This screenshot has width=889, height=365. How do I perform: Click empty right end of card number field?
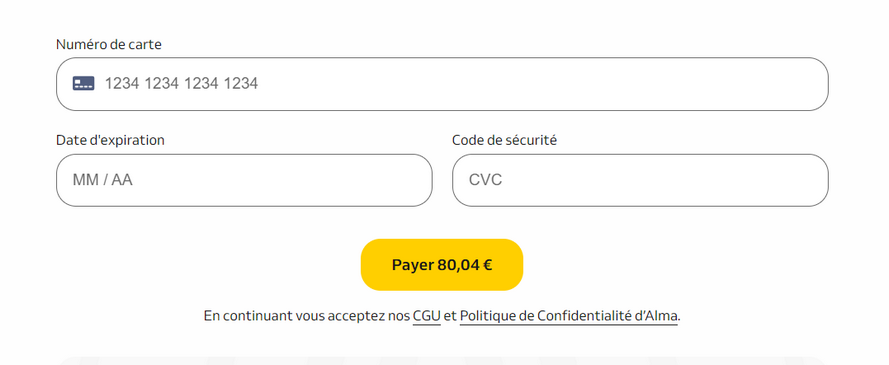point(737,84)
